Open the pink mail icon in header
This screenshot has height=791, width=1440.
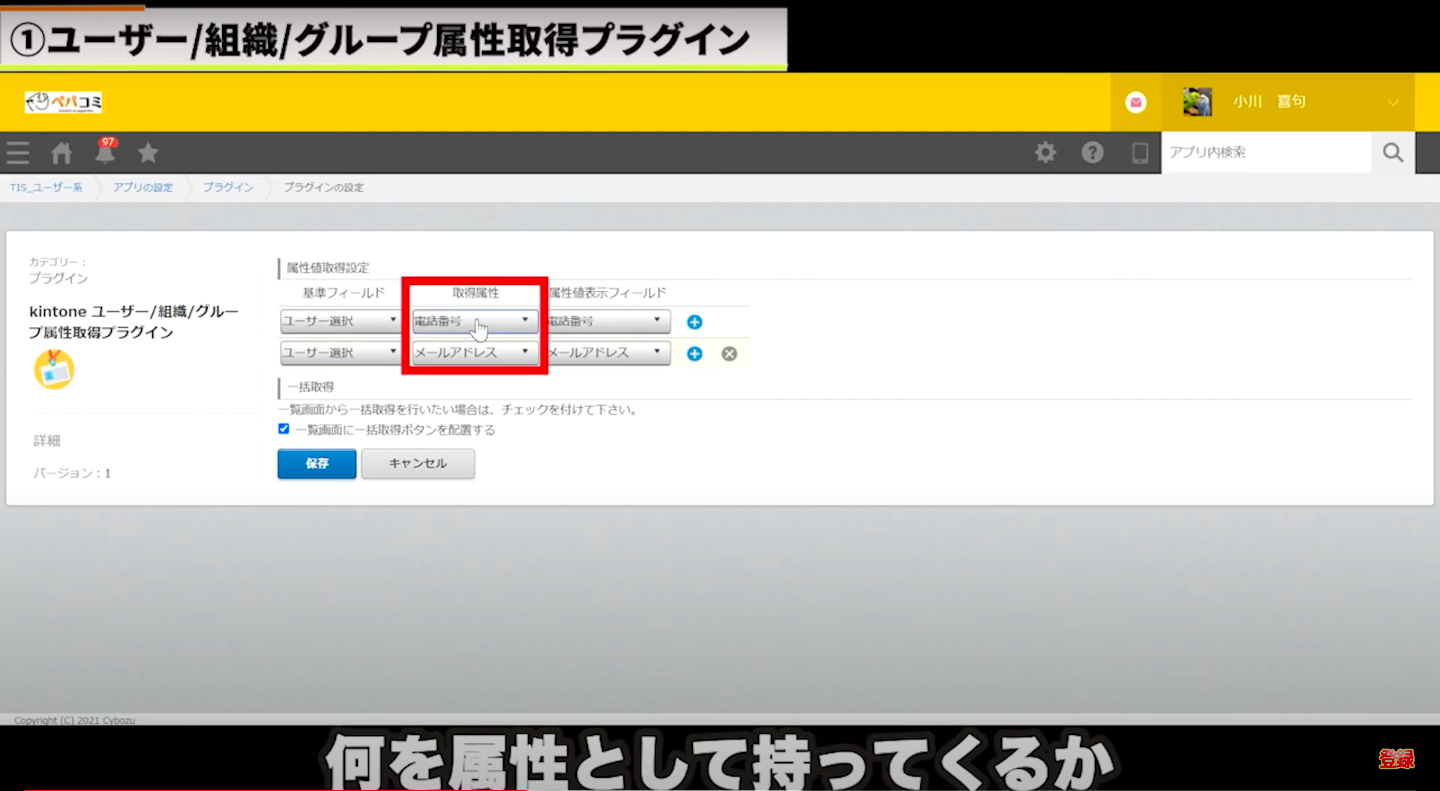click(x=1135, y=102)
